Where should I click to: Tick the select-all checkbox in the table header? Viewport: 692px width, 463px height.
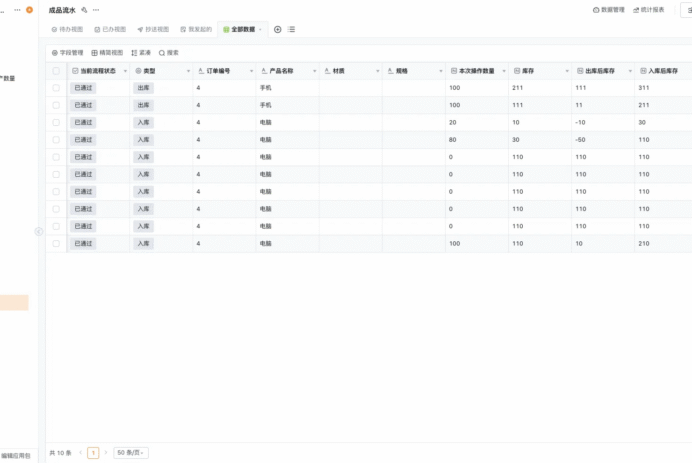click(56, 71)
